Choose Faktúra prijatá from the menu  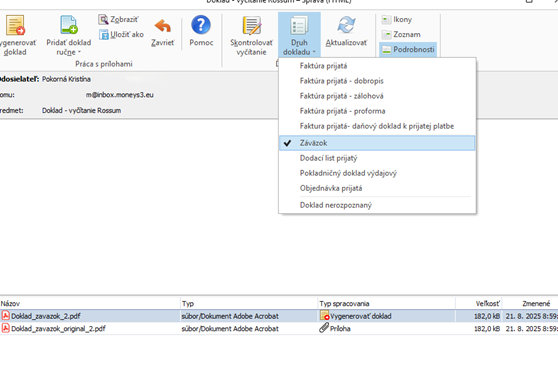click(x=377, y=66)
